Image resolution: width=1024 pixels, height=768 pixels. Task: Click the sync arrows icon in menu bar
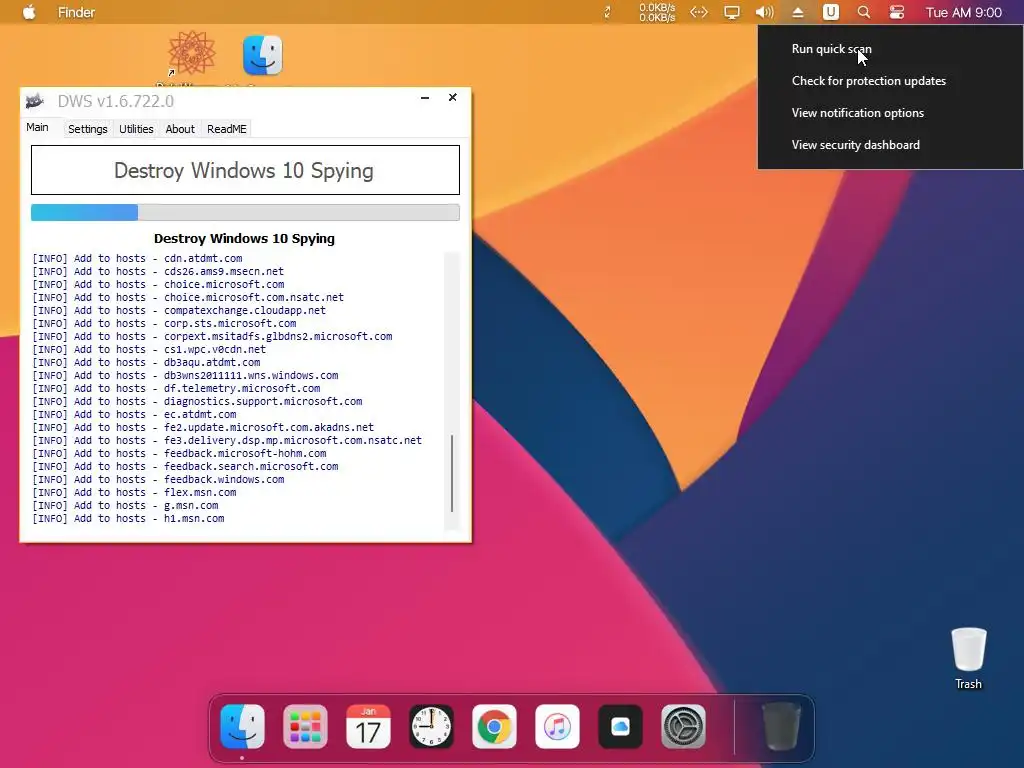coord(607,12)
